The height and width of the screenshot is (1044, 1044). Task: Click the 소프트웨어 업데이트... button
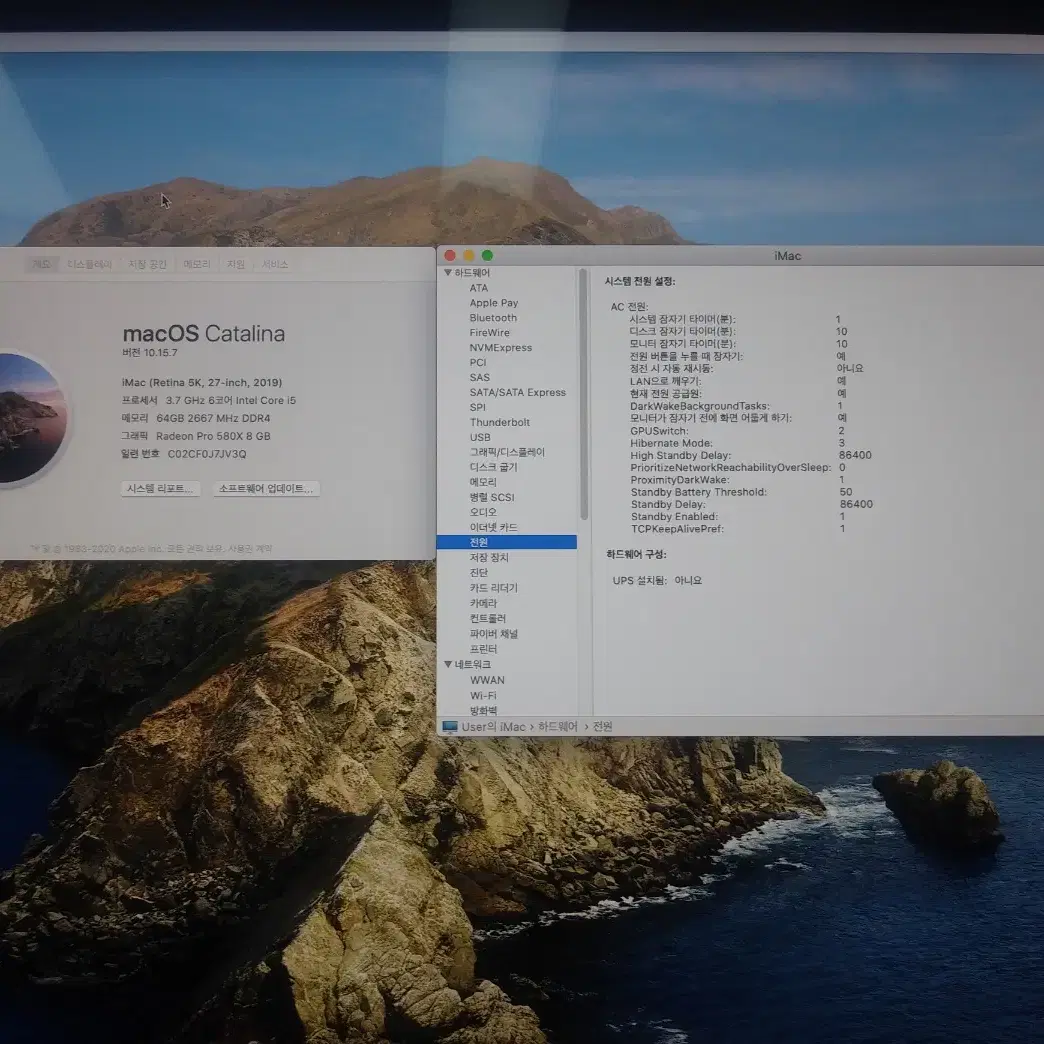pyautogui.click(x=266, y=489)
